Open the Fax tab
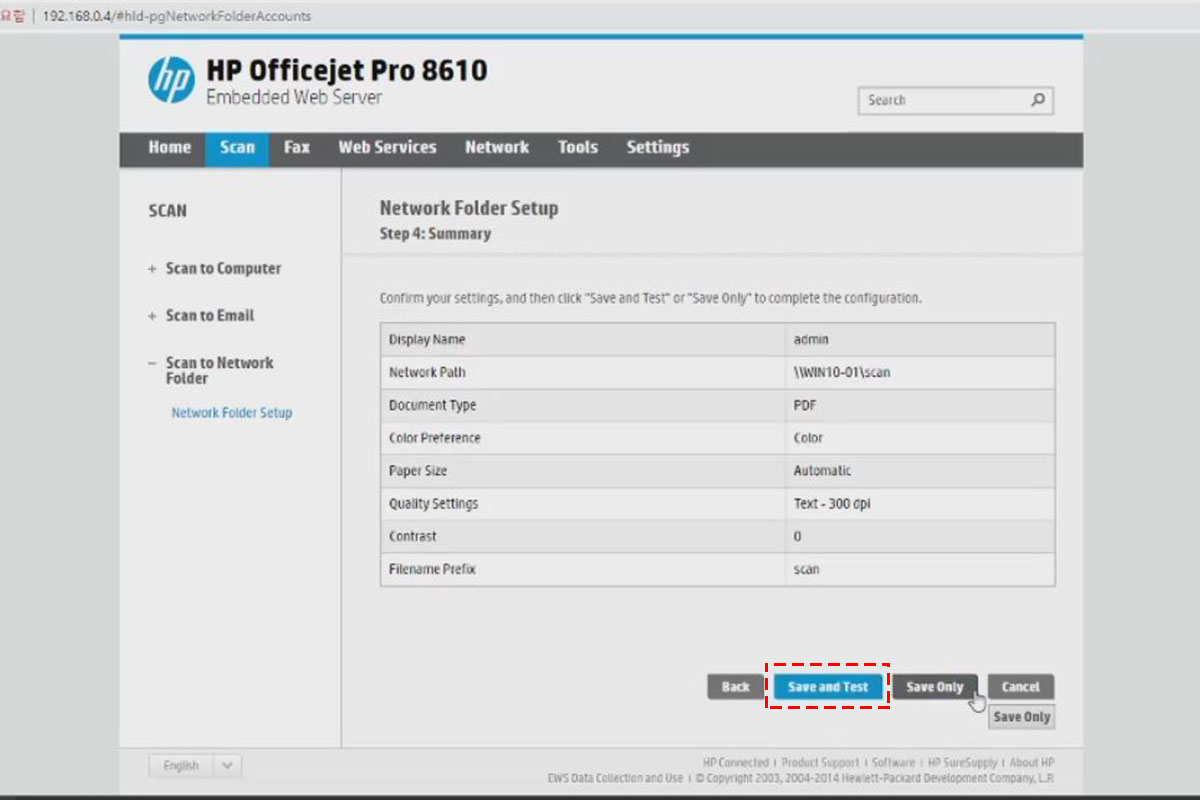This screenshot has height=800, width=1200. click(296, 148)
